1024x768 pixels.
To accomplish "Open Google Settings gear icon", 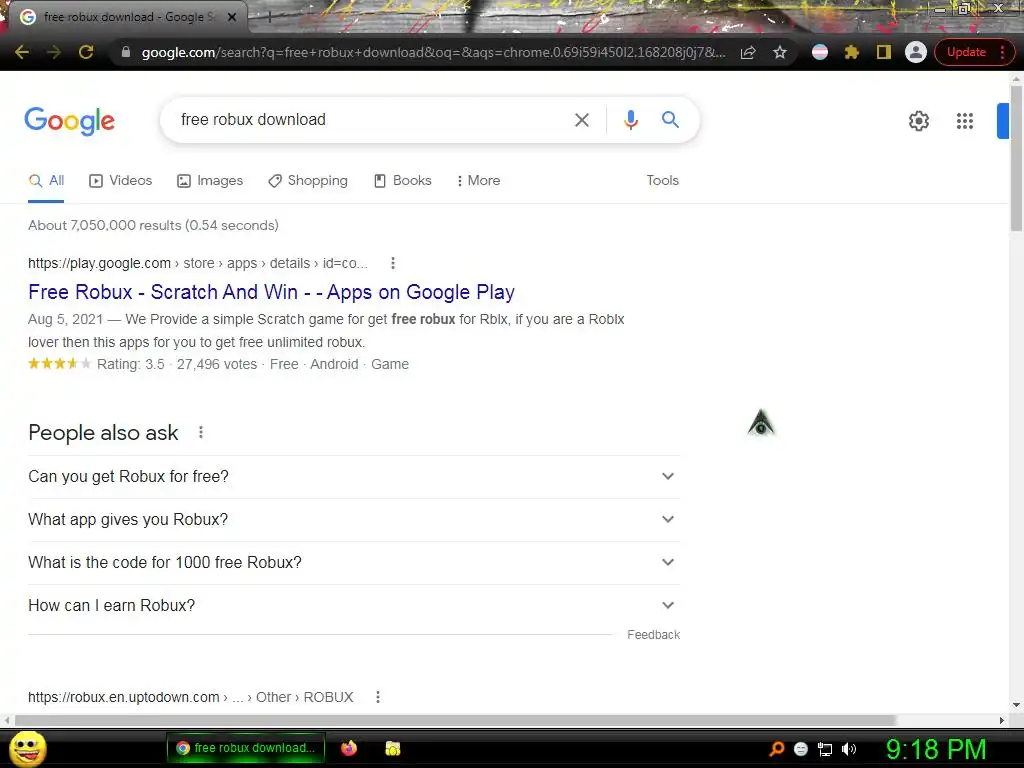I will click(919, 121).
